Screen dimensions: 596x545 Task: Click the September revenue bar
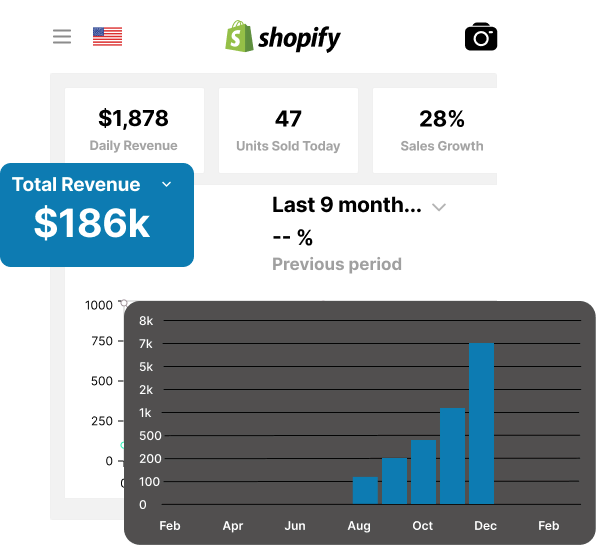[395, 481]
